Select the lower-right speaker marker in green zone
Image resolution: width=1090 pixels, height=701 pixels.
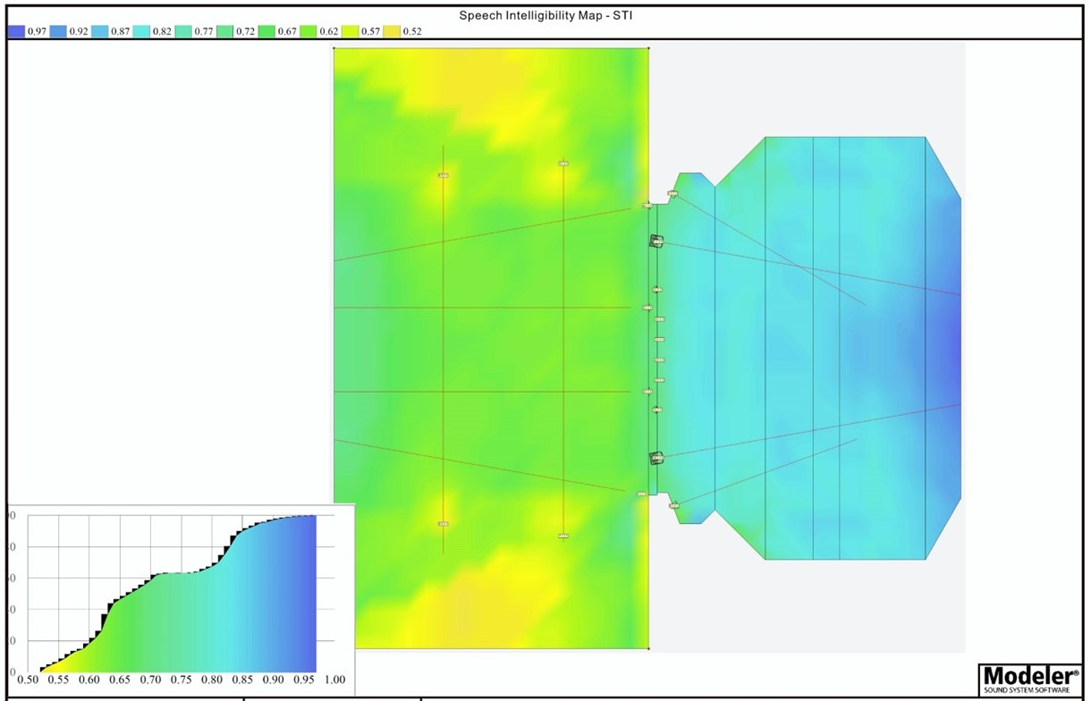coord(563,536)
